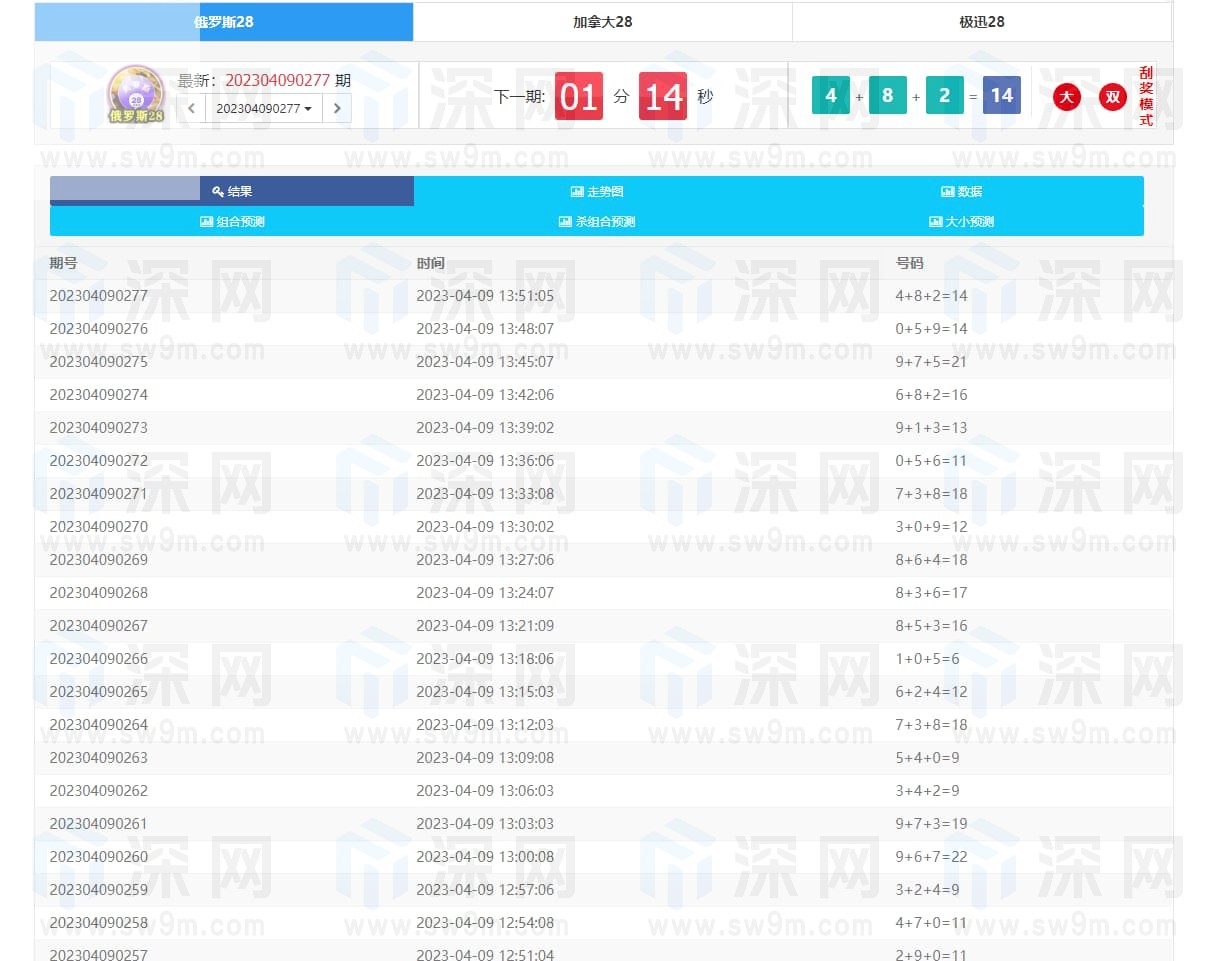Click the red 大 result badge
This screenshot has width=1210, height=961.
[x=1067, y=97]
